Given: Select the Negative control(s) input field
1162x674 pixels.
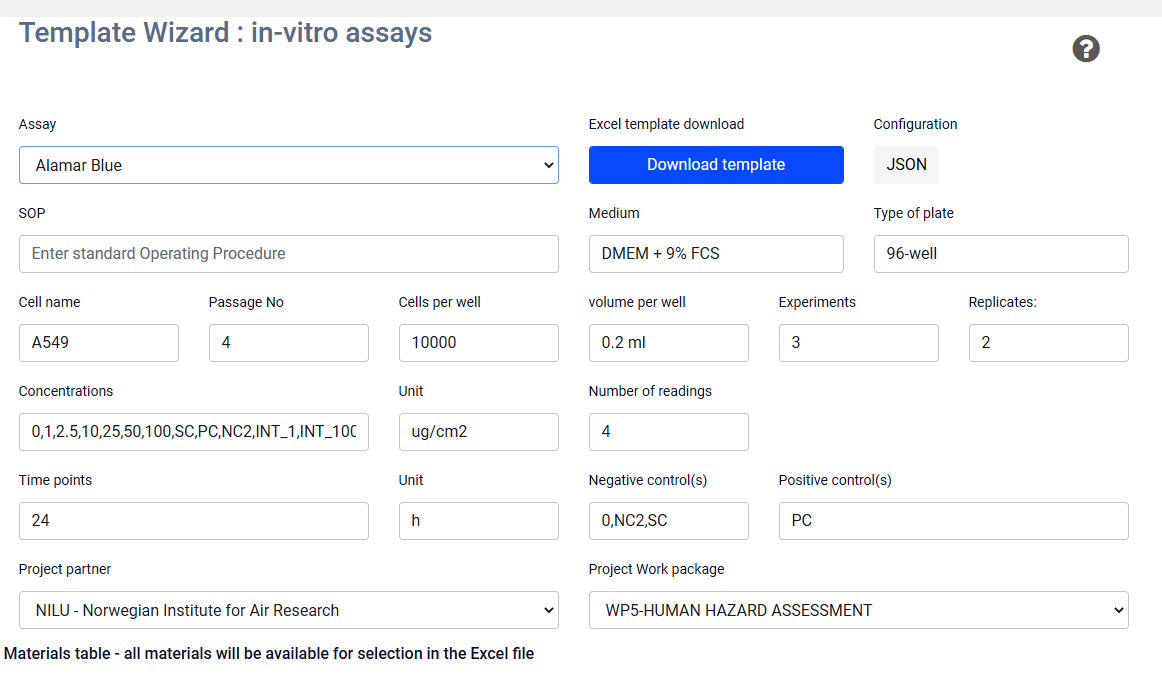Looking at the screenshot, I should [668, 521].
